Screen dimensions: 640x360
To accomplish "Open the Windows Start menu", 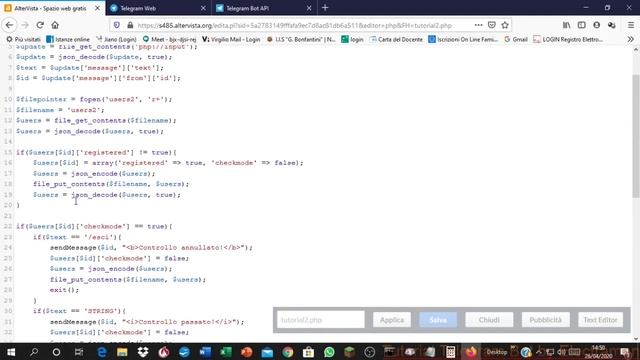I will click(11, 352).
